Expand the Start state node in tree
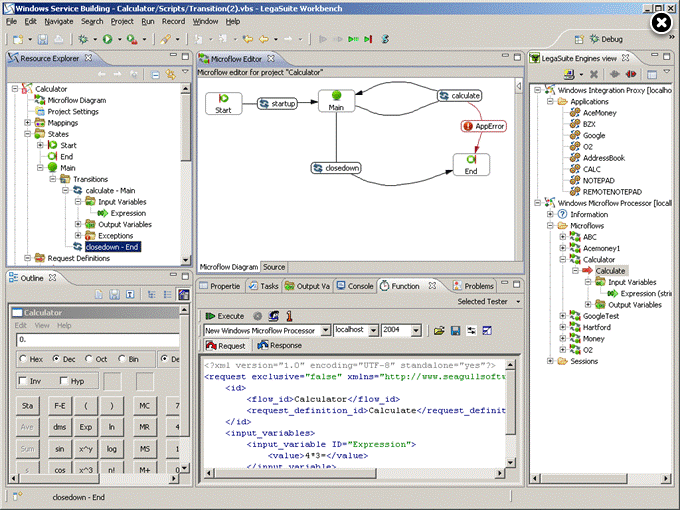 tap(40, 145)
